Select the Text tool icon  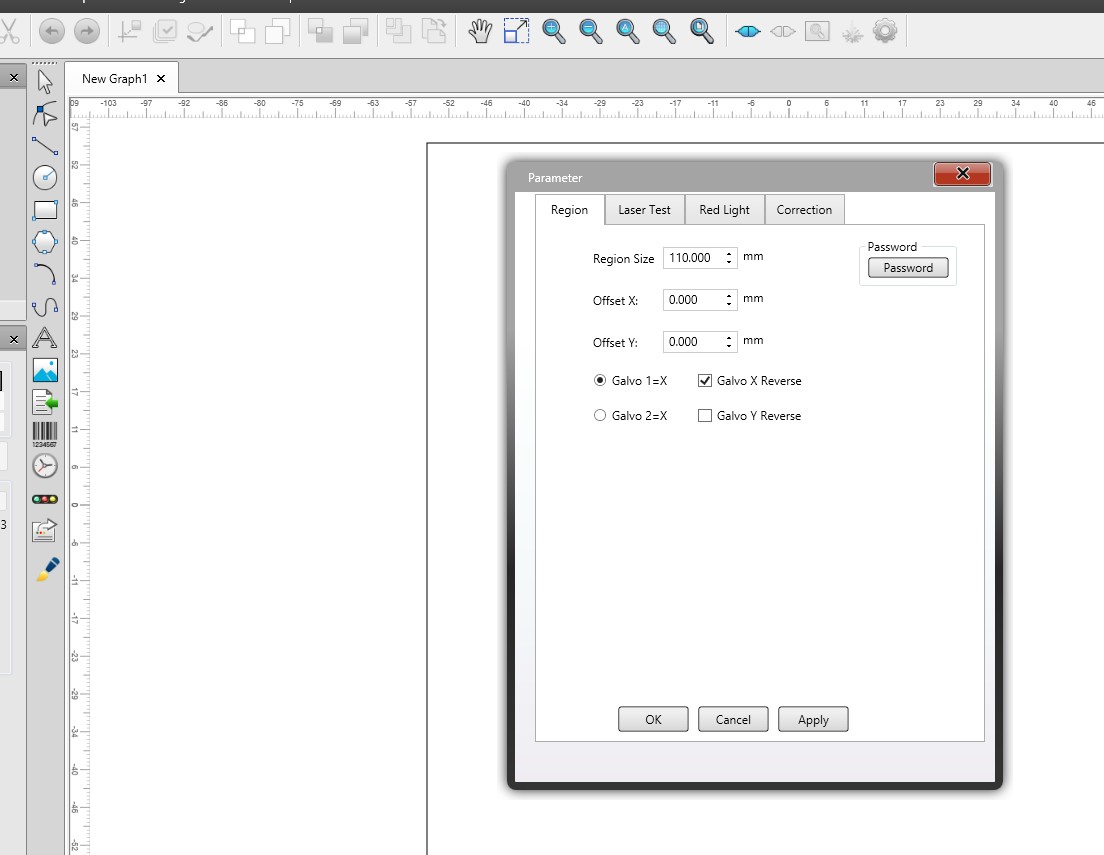click(x=45, y=338)
